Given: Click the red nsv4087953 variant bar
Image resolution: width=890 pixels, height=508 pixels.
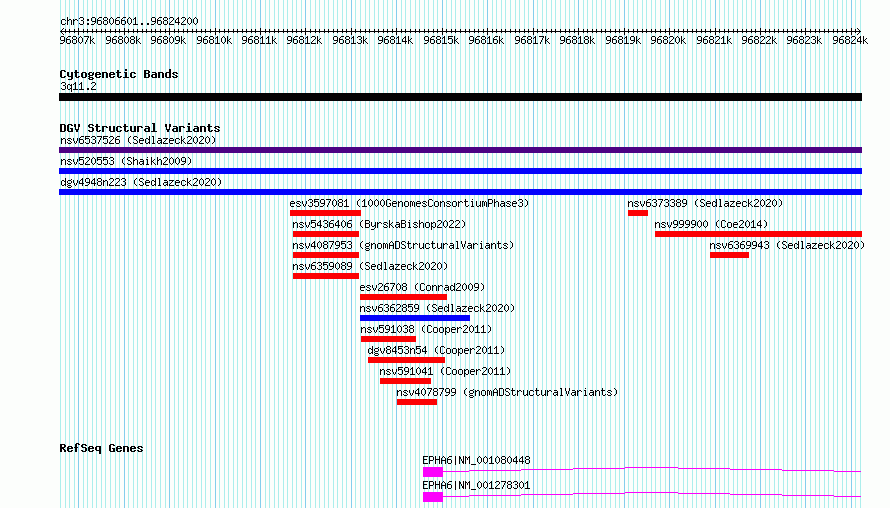Looking at the screenshot, I should point(326,255).
